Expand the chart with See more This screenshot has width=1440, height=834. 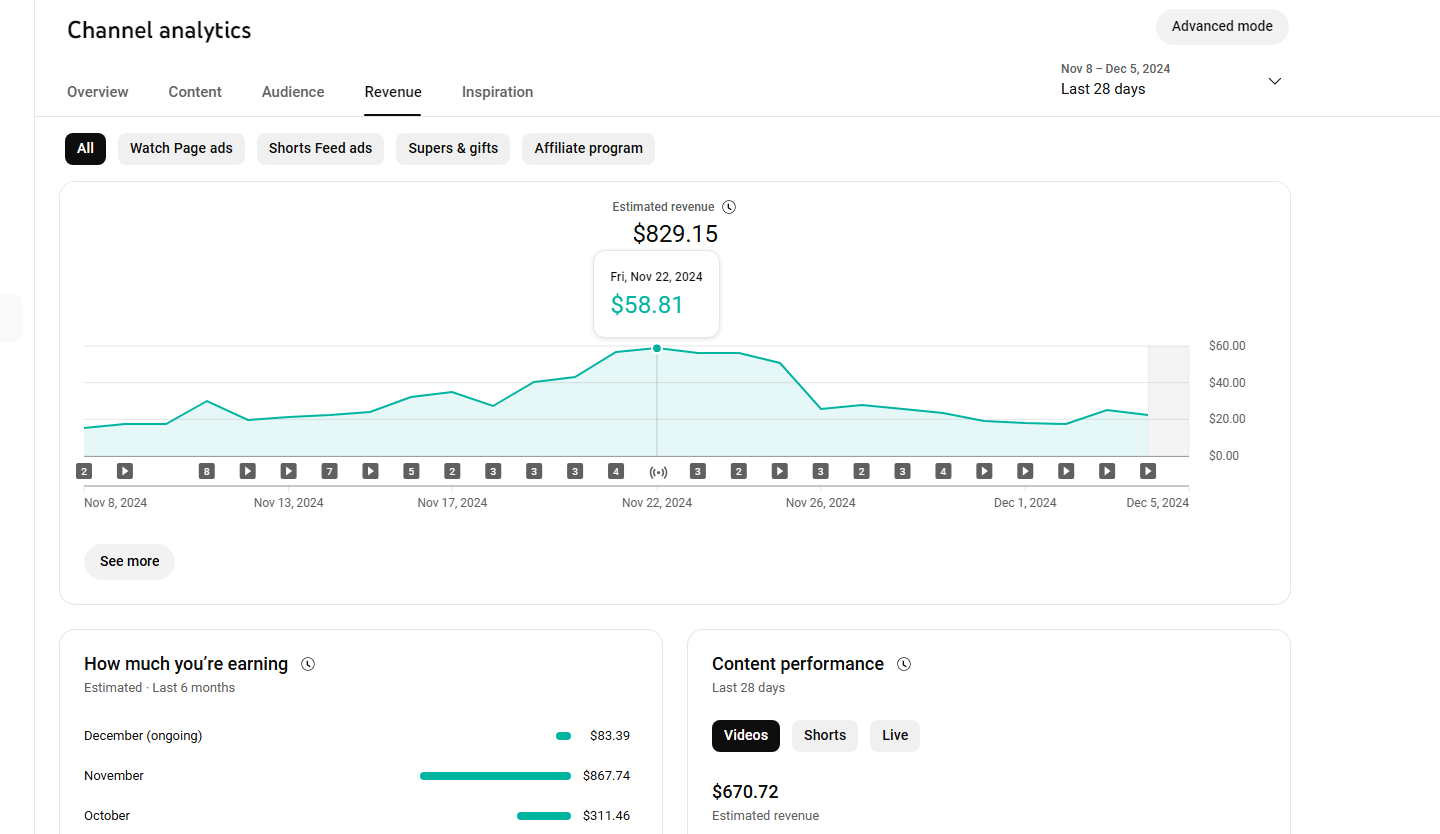129,561
